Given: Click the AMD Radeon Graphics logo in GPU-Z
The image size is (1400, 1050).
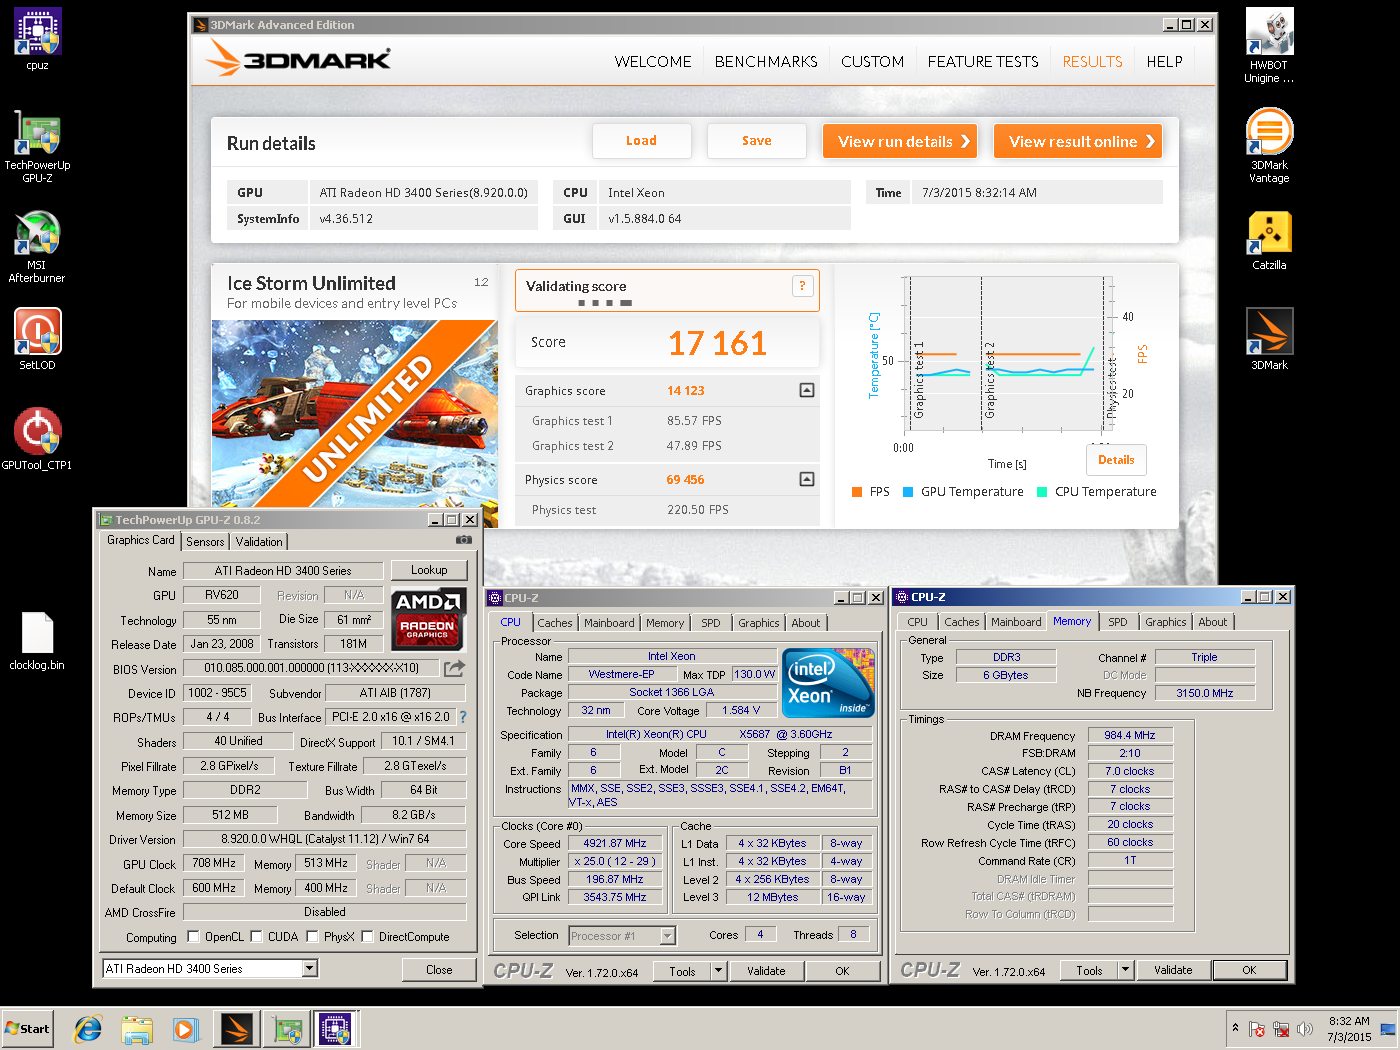Looking at the screenshot, I should click(428, 619).
